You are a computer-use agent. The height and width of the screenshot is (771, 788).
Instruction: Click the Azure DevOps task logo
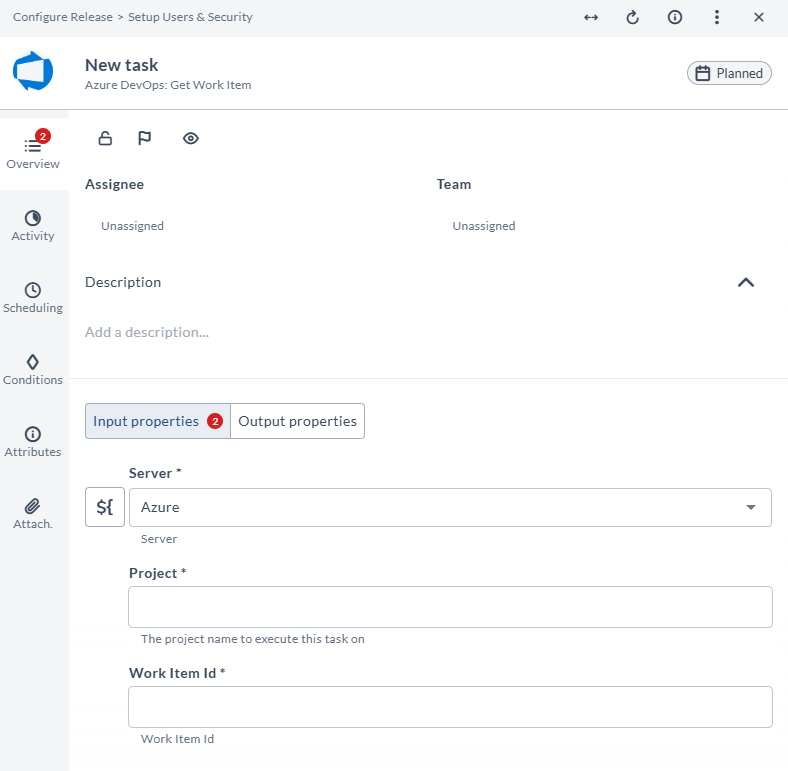[x=33, y=71]
